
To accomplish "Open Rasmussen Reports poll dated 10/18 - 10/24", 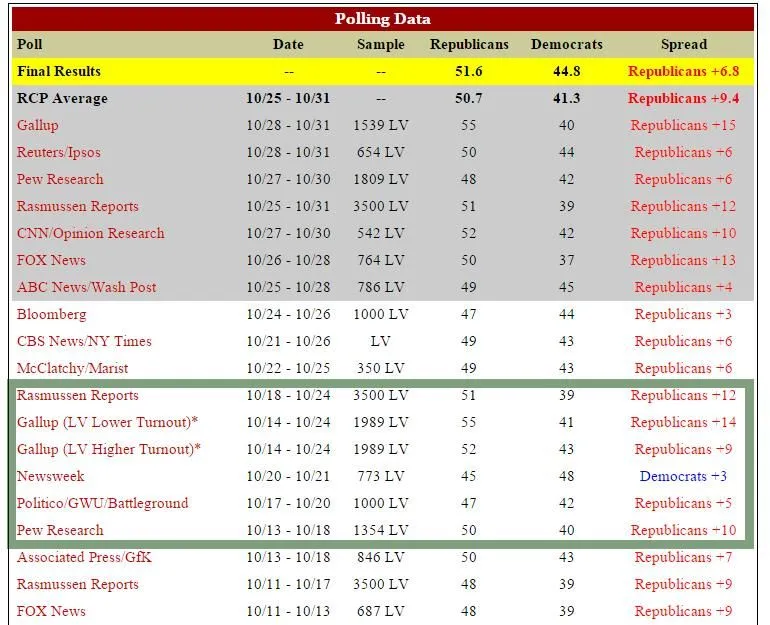I will click(78, 395).
